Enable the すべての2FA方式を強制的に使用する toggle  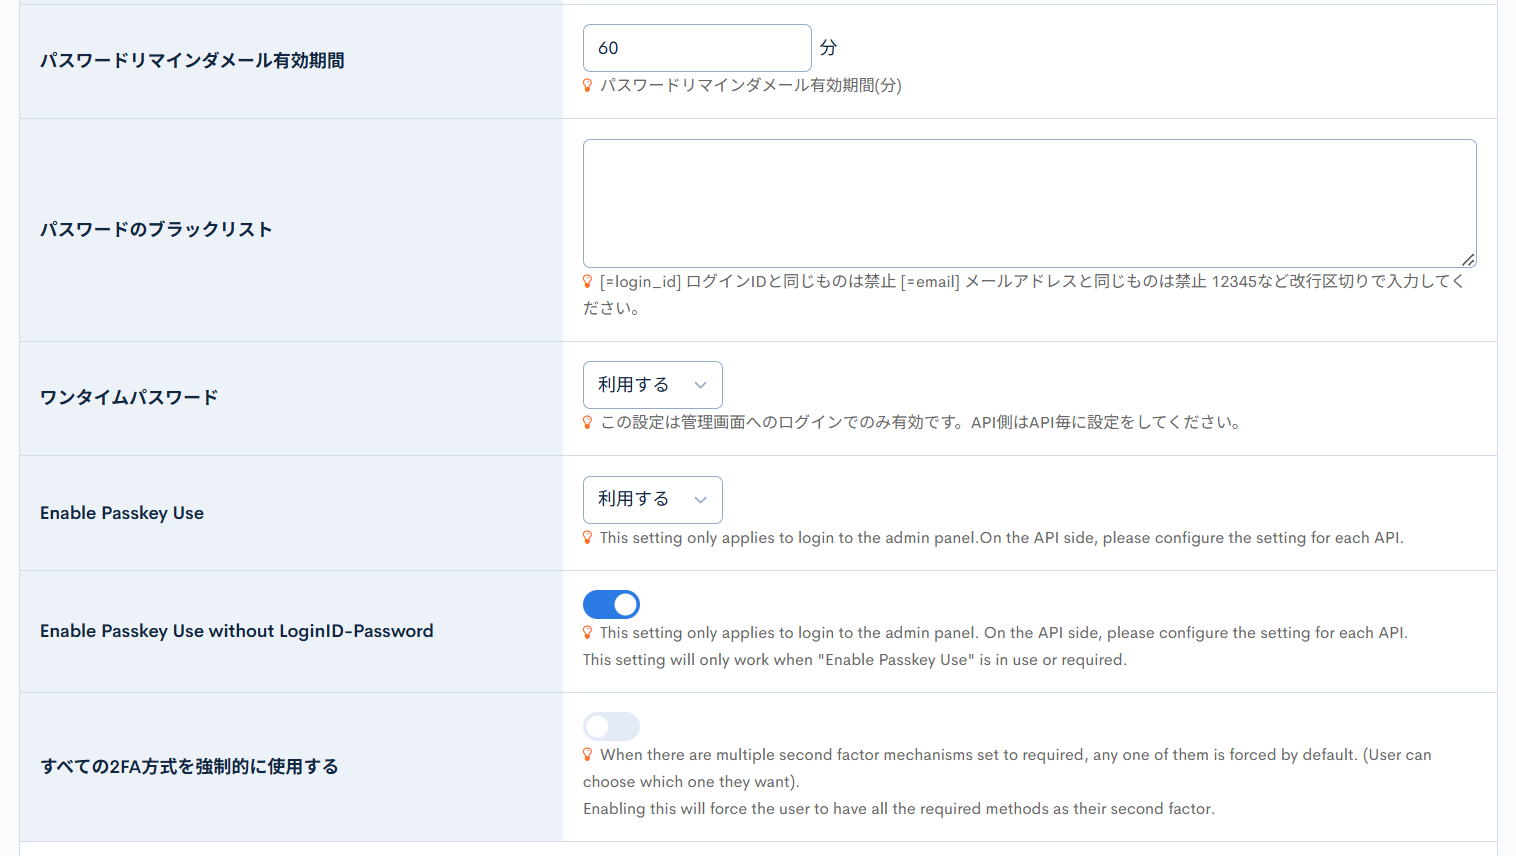(611, 726)
